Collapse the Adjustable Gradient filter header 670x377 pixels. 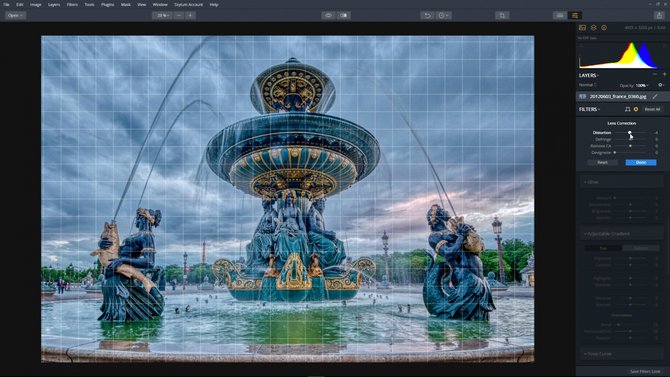point(621,234)
